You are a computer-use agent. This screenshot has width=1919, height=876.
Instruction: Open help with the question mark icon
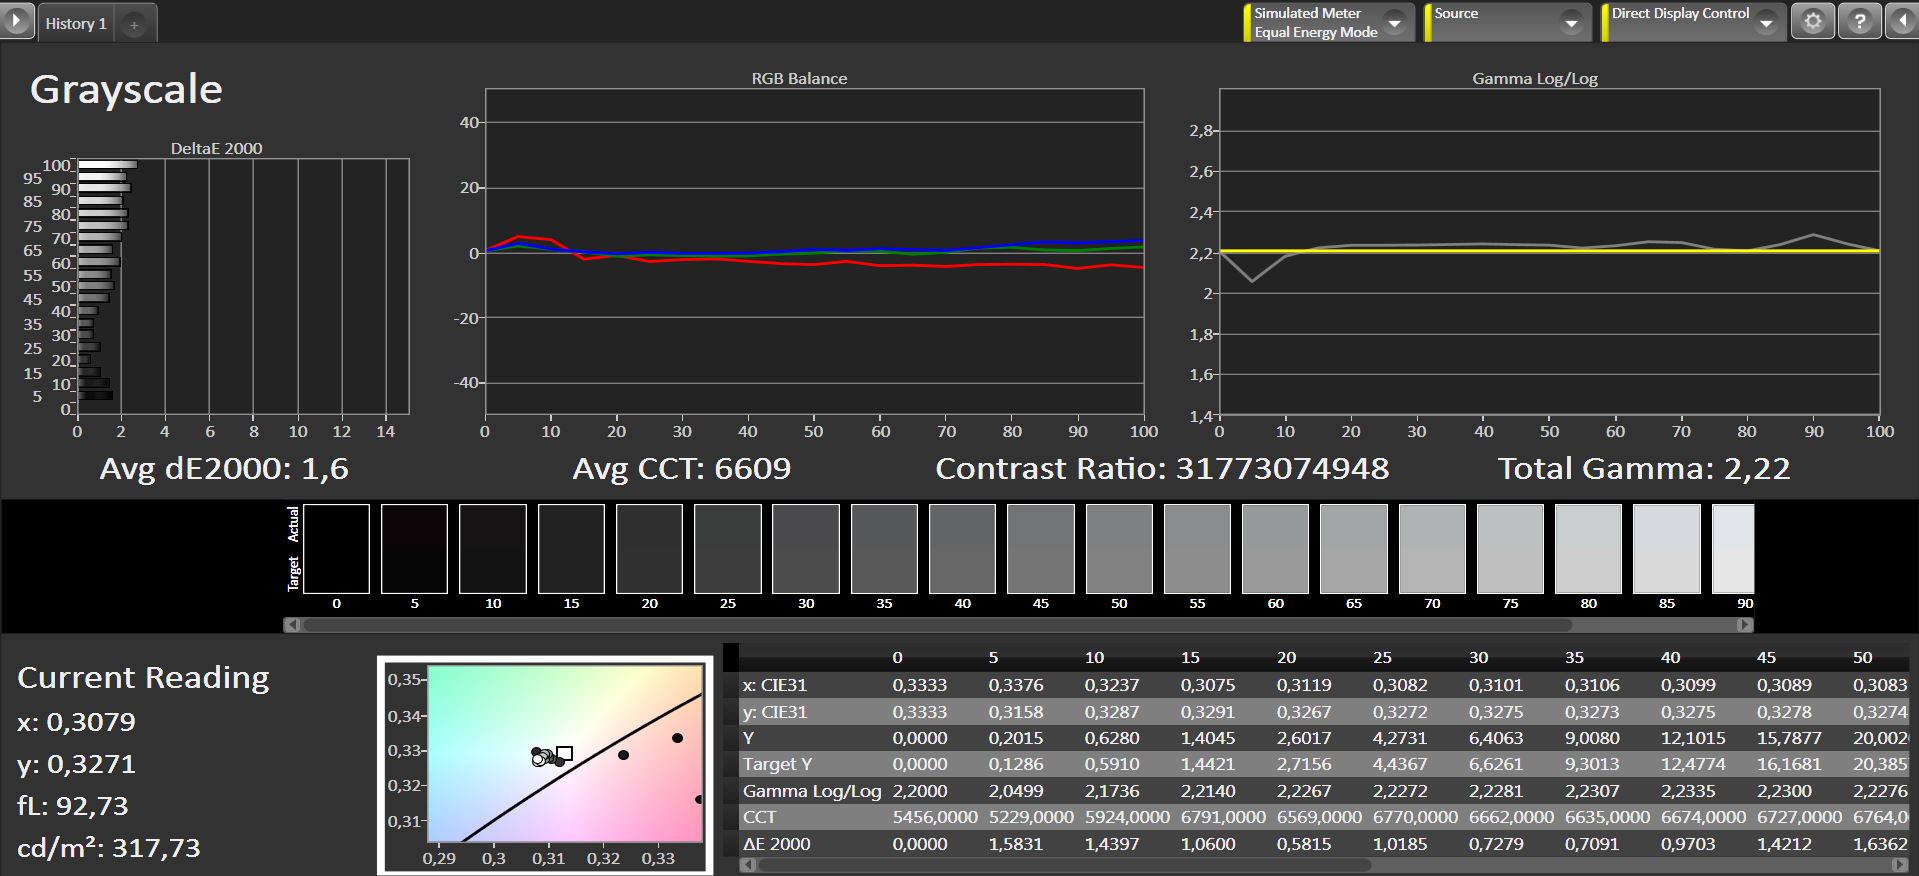tap(1859, 22)
